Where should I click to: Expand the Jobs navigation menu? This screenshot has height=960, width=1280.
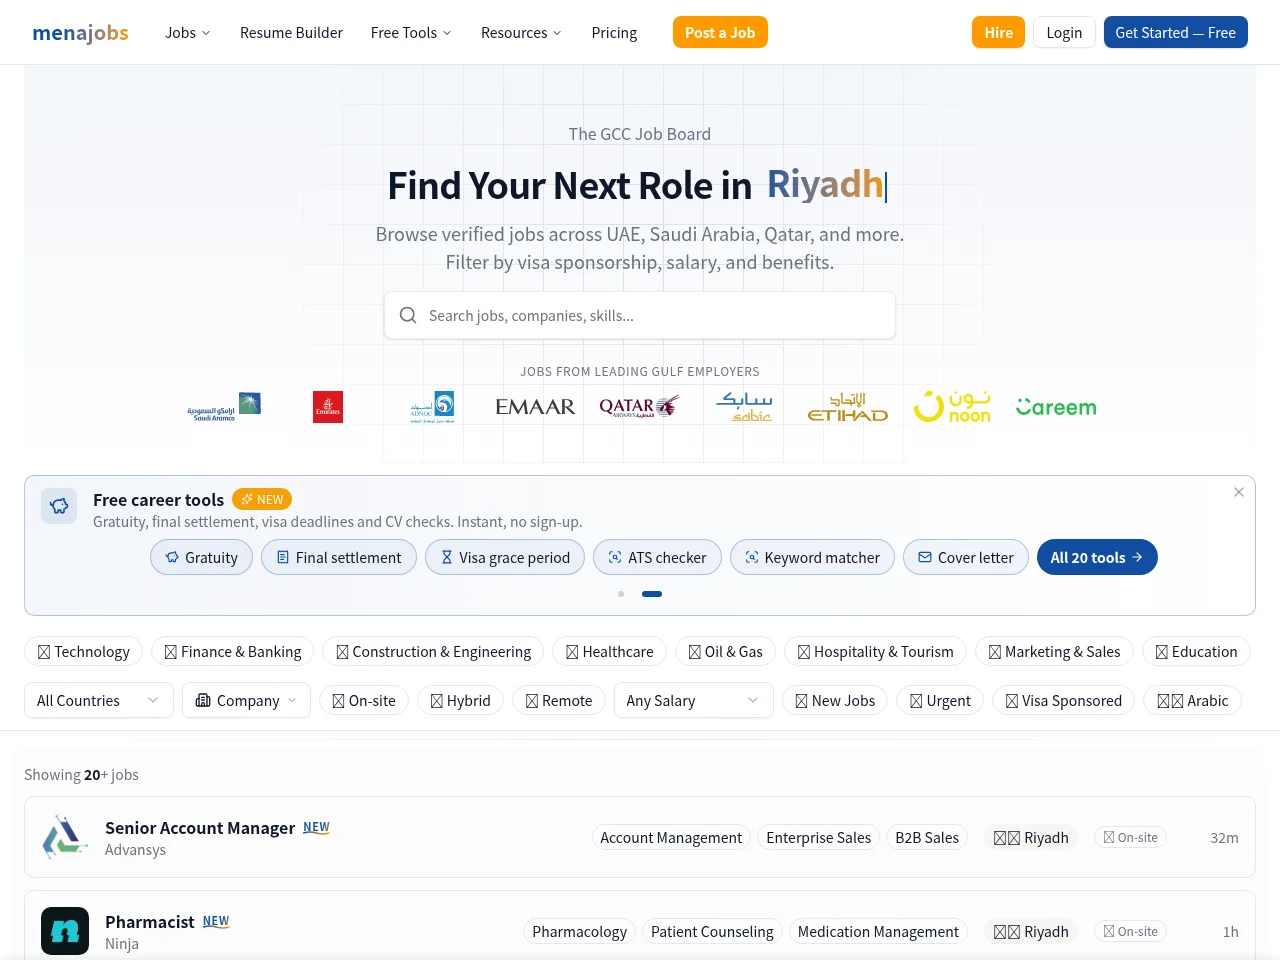coord(188,33)
